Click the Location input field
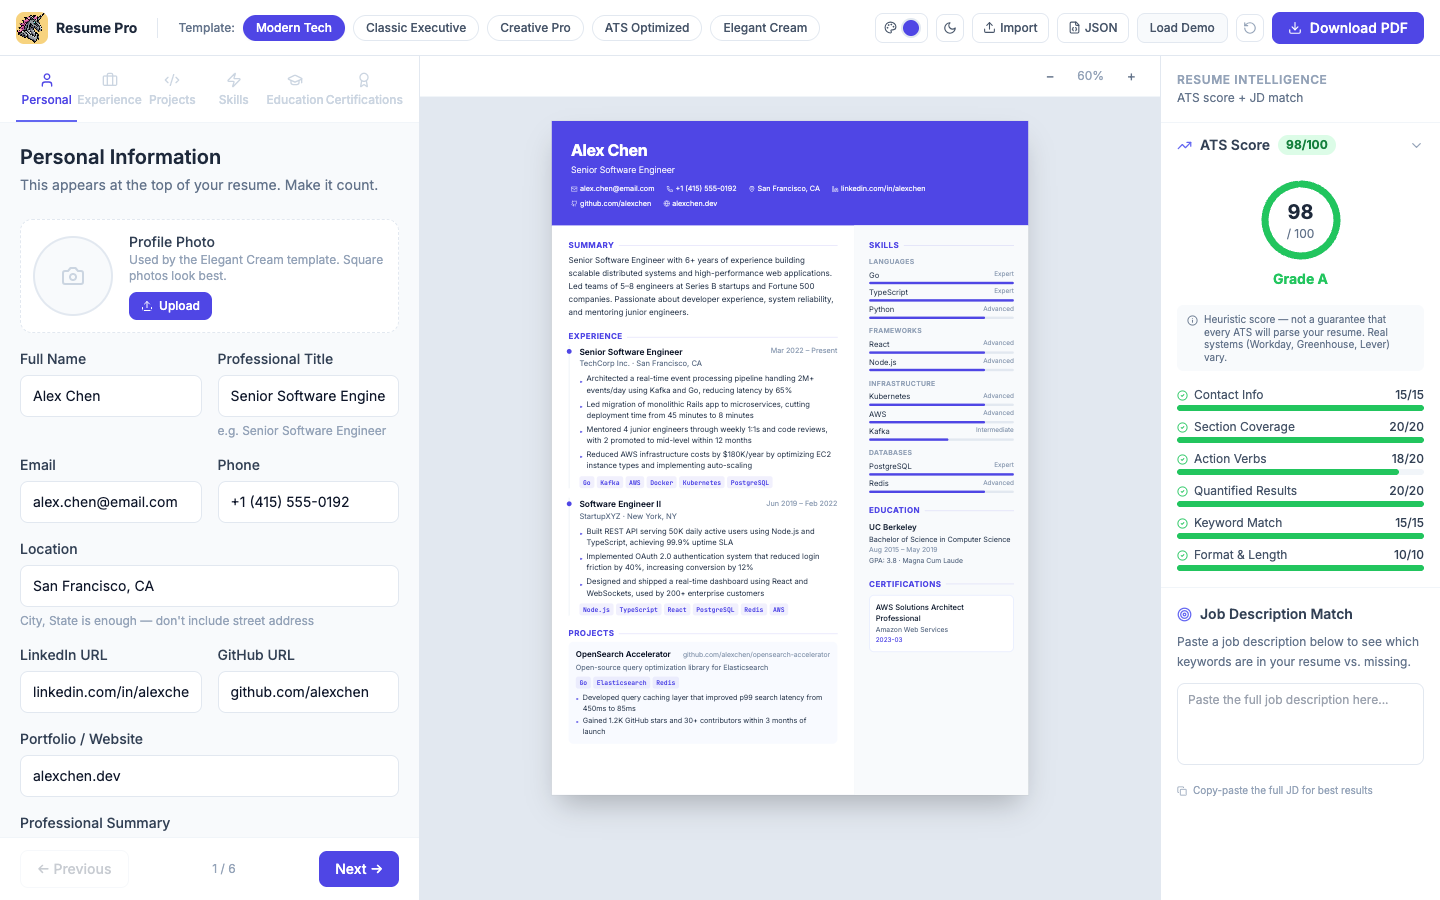 point(209,586)
